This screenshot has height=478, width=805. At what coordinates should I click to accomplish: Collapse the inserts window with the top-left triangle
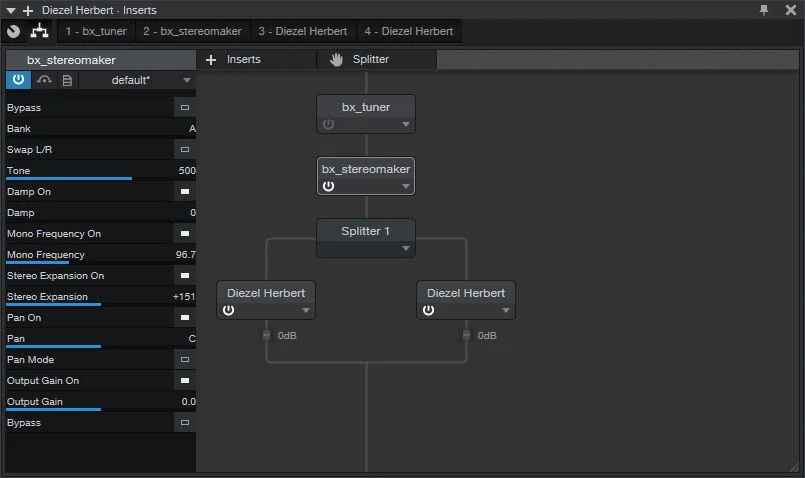(11, 10)
